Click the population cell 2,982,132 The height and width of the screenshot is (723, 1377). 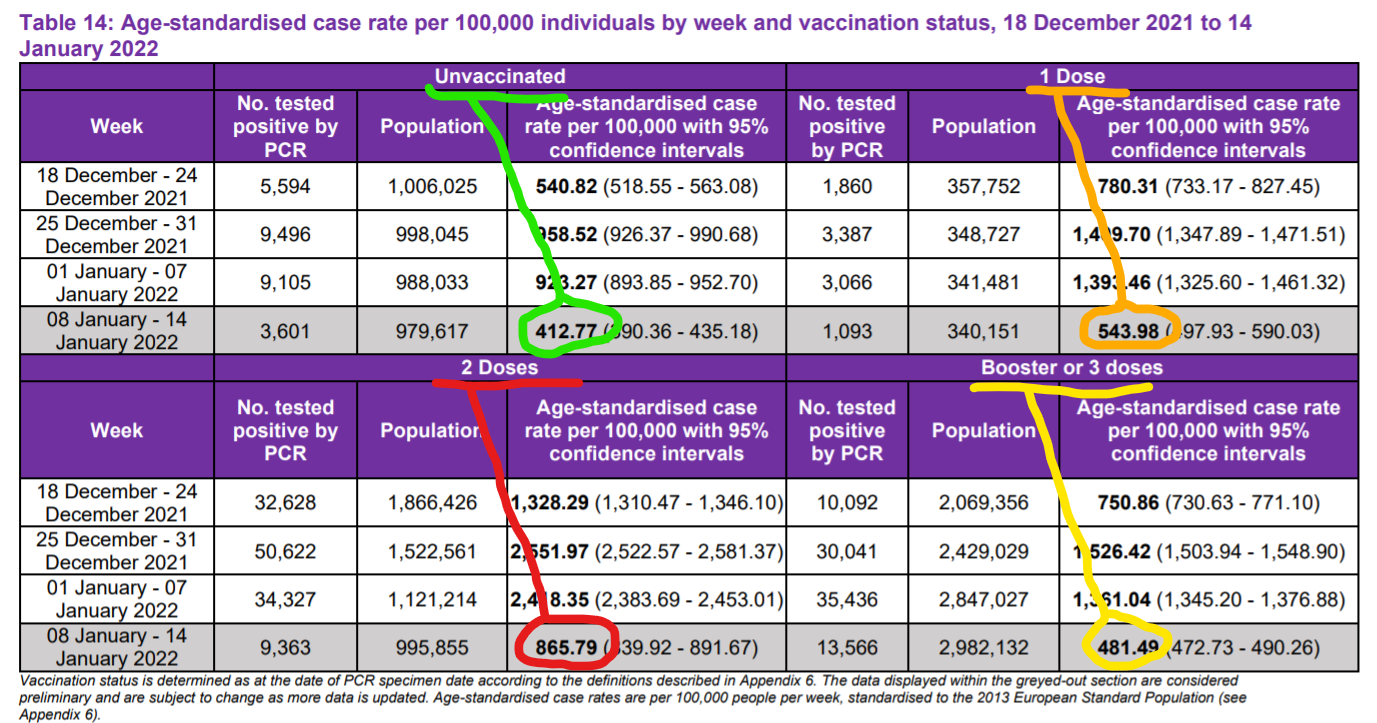point(983,647)
